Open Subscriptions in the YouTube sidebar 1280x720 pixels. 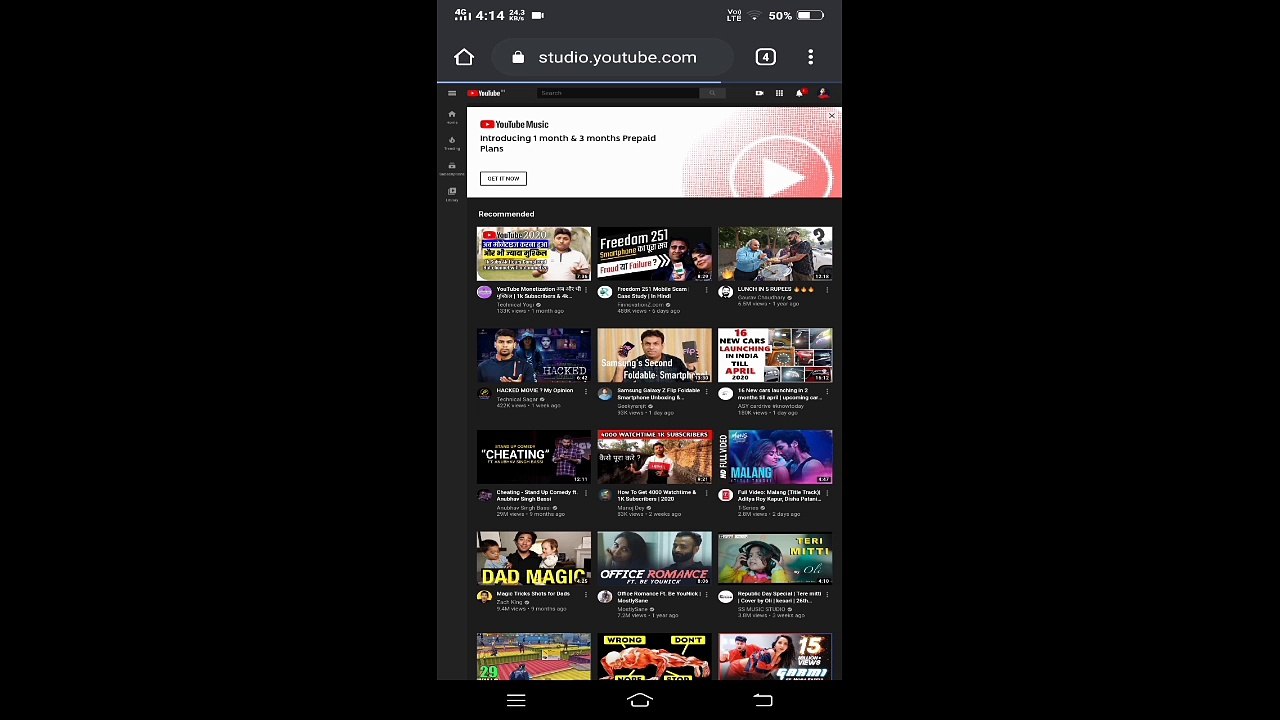pyautogui.click(x=452, y=169)
